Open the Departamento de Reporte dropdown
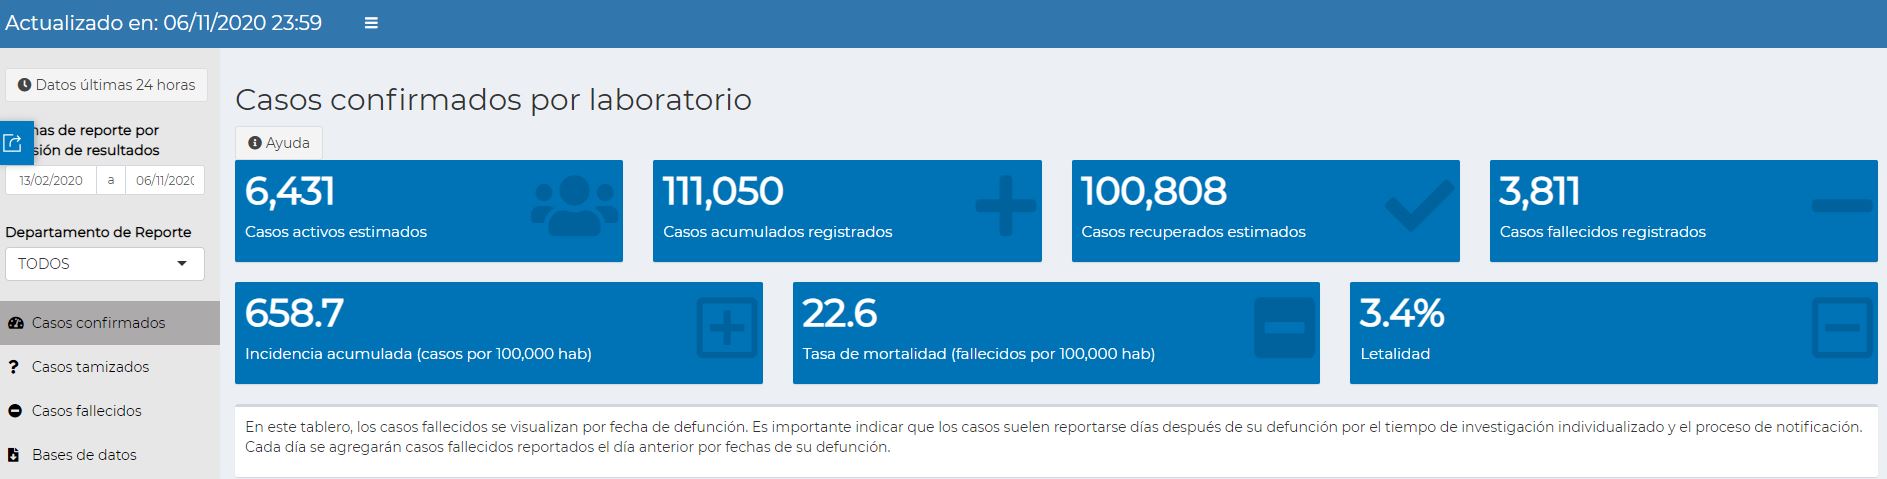 tap(104, 264)
